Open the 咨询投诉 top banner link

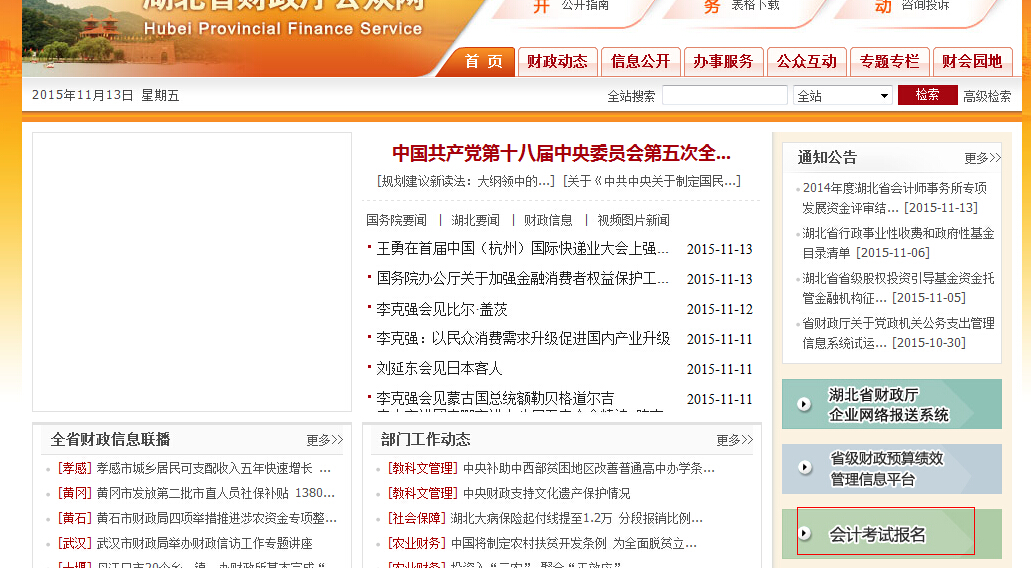pyautogui.click(x=925, y=5)
